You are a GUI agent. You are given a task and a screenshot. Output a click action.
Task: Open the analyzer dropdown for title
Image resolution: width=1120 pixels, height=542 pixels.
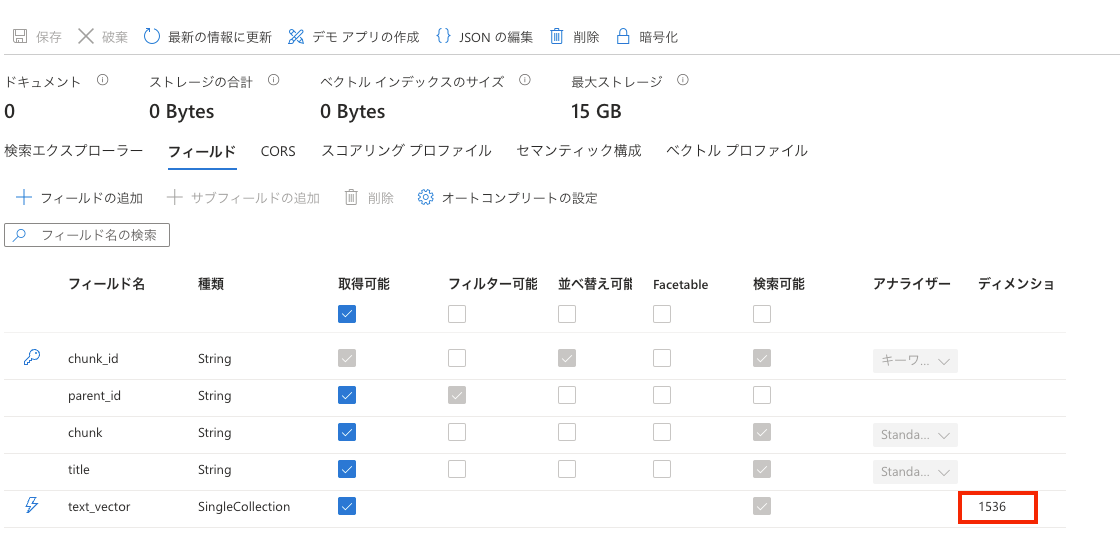pos(916,472)
